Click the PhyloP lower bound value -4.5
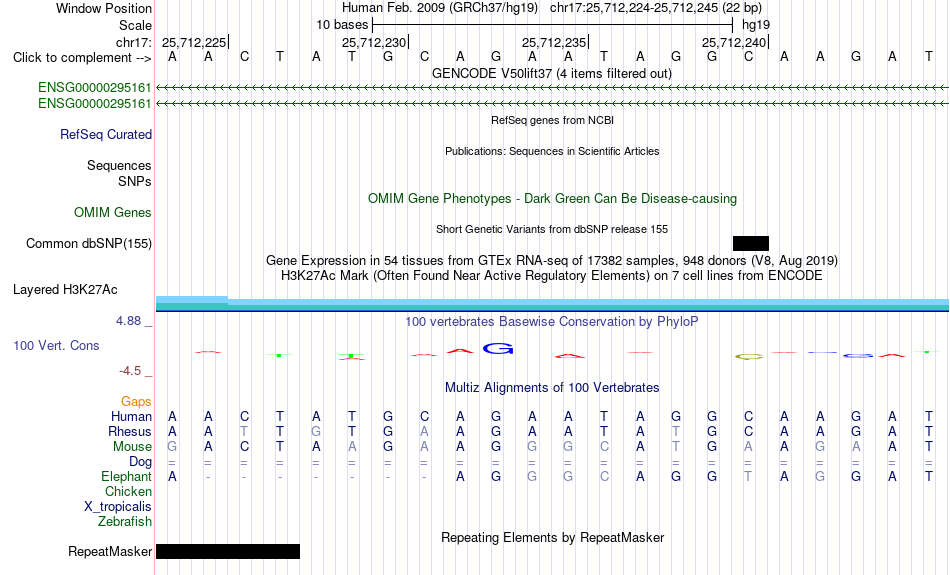The height and width of the screenshot is (575, 950). coord(130,371)
